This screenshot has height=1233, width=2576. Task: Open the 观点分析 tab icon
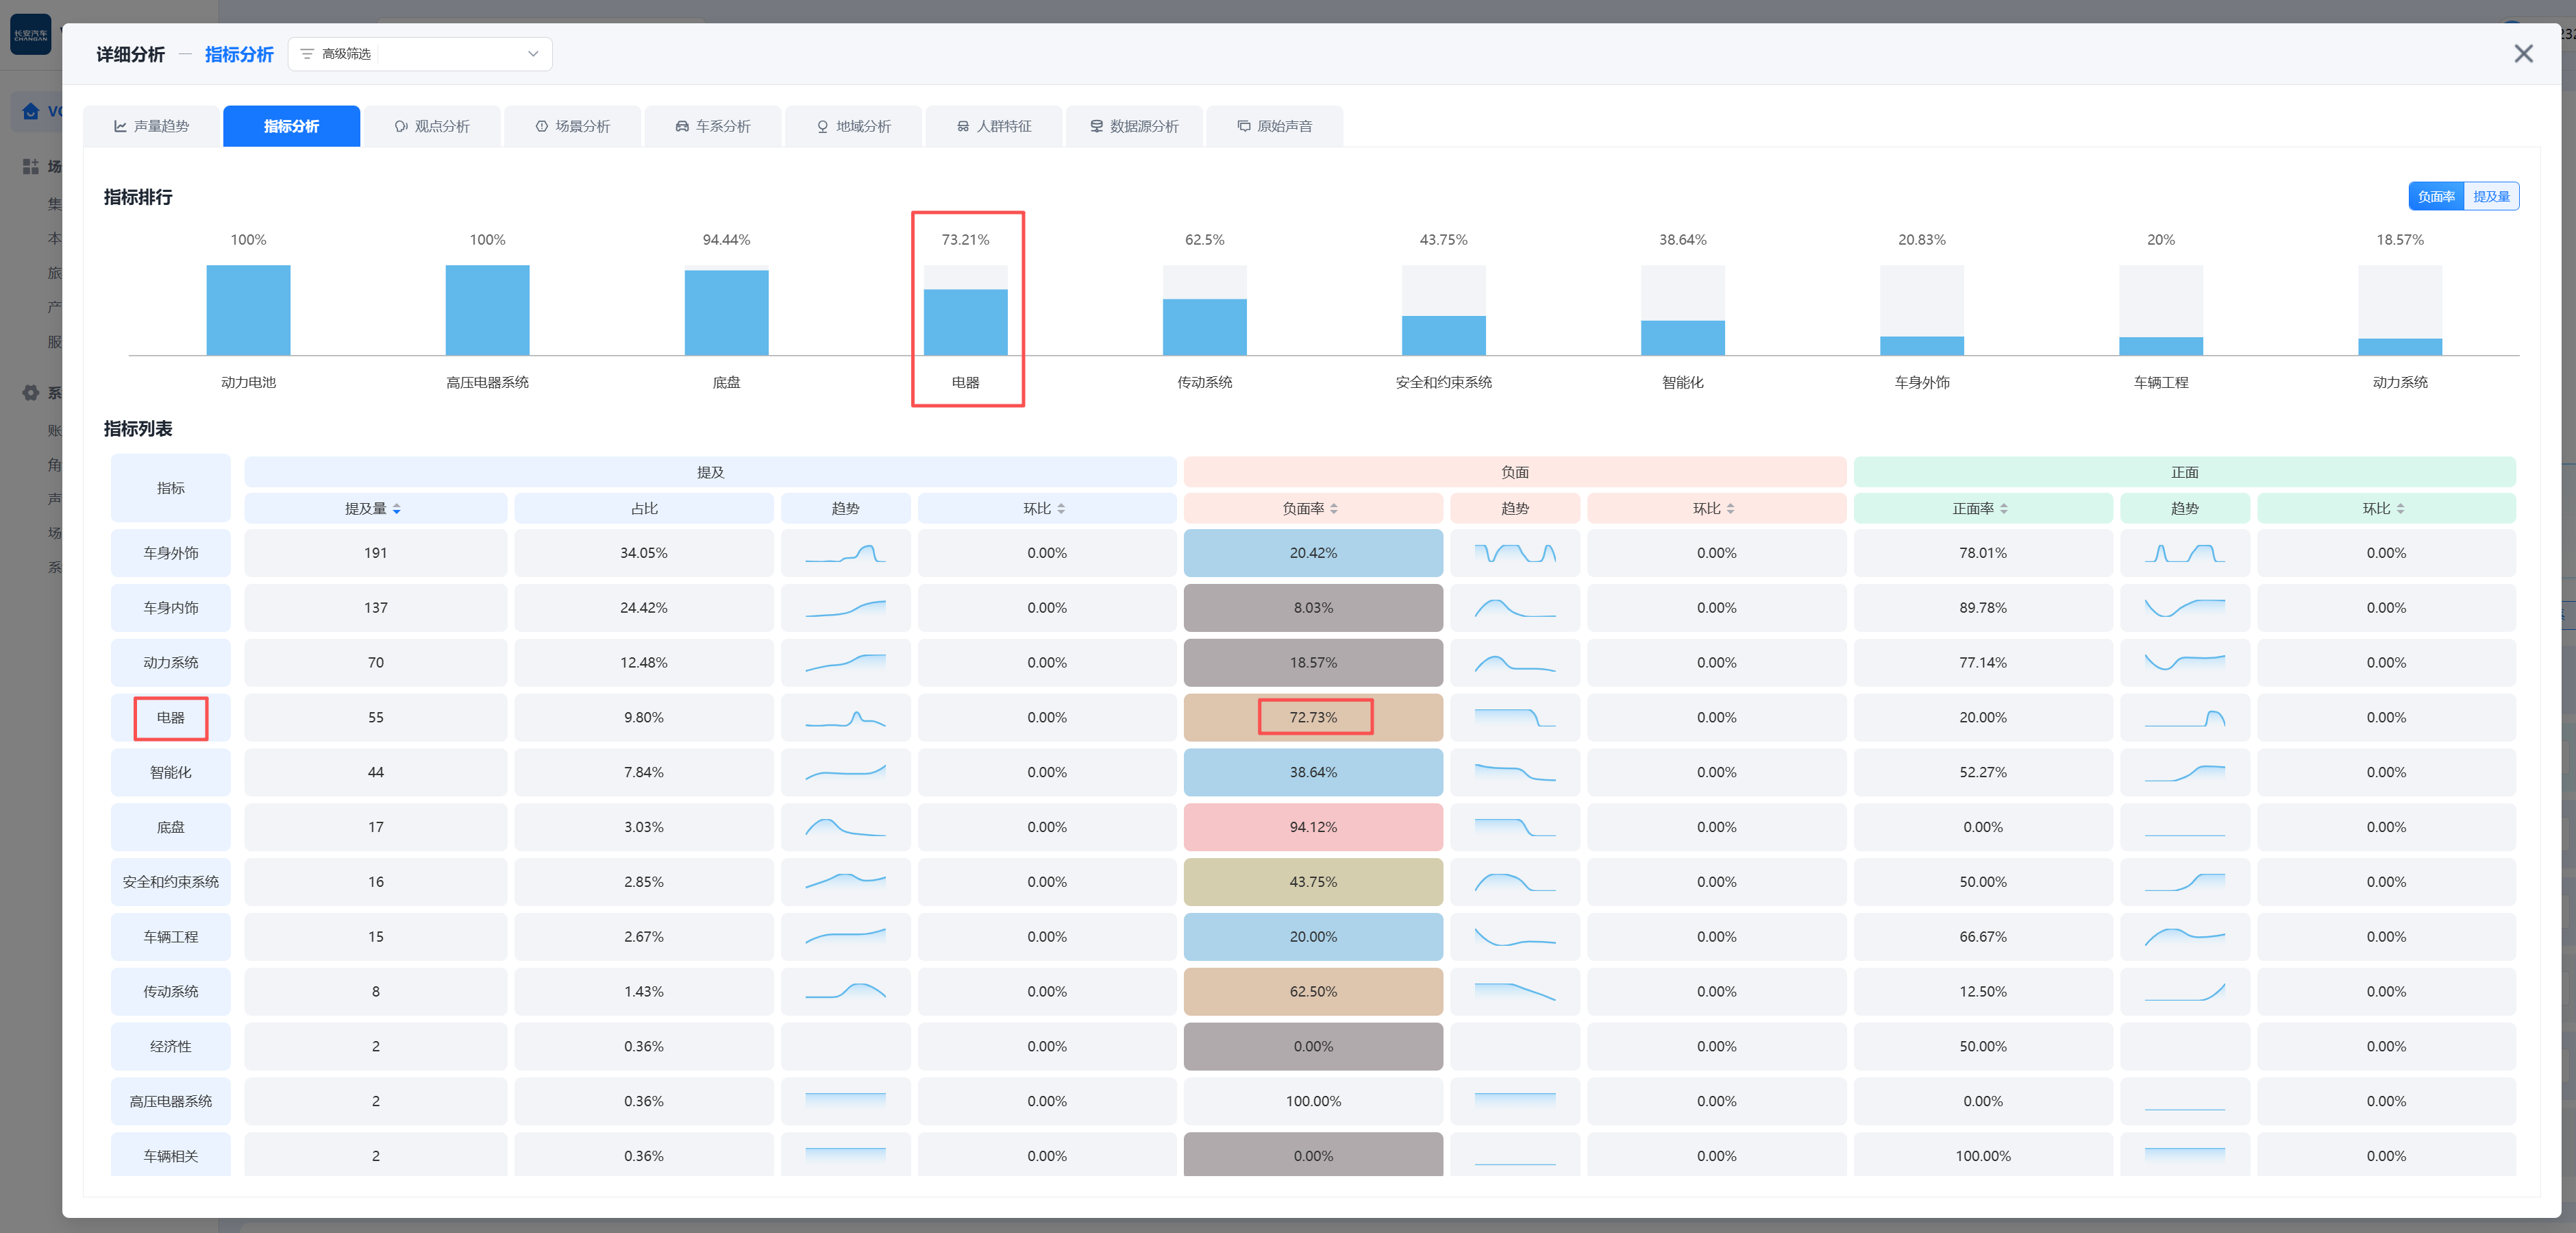pos(401,126)
